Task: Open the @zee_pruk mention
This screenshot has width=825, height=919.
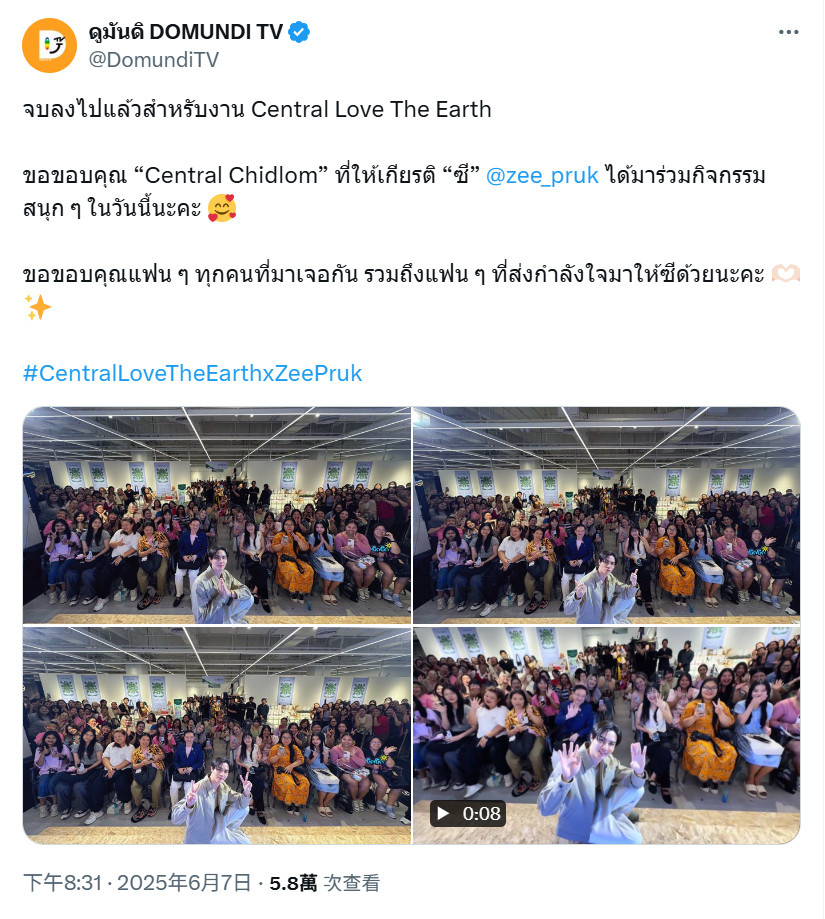Action: coord(542,175)
